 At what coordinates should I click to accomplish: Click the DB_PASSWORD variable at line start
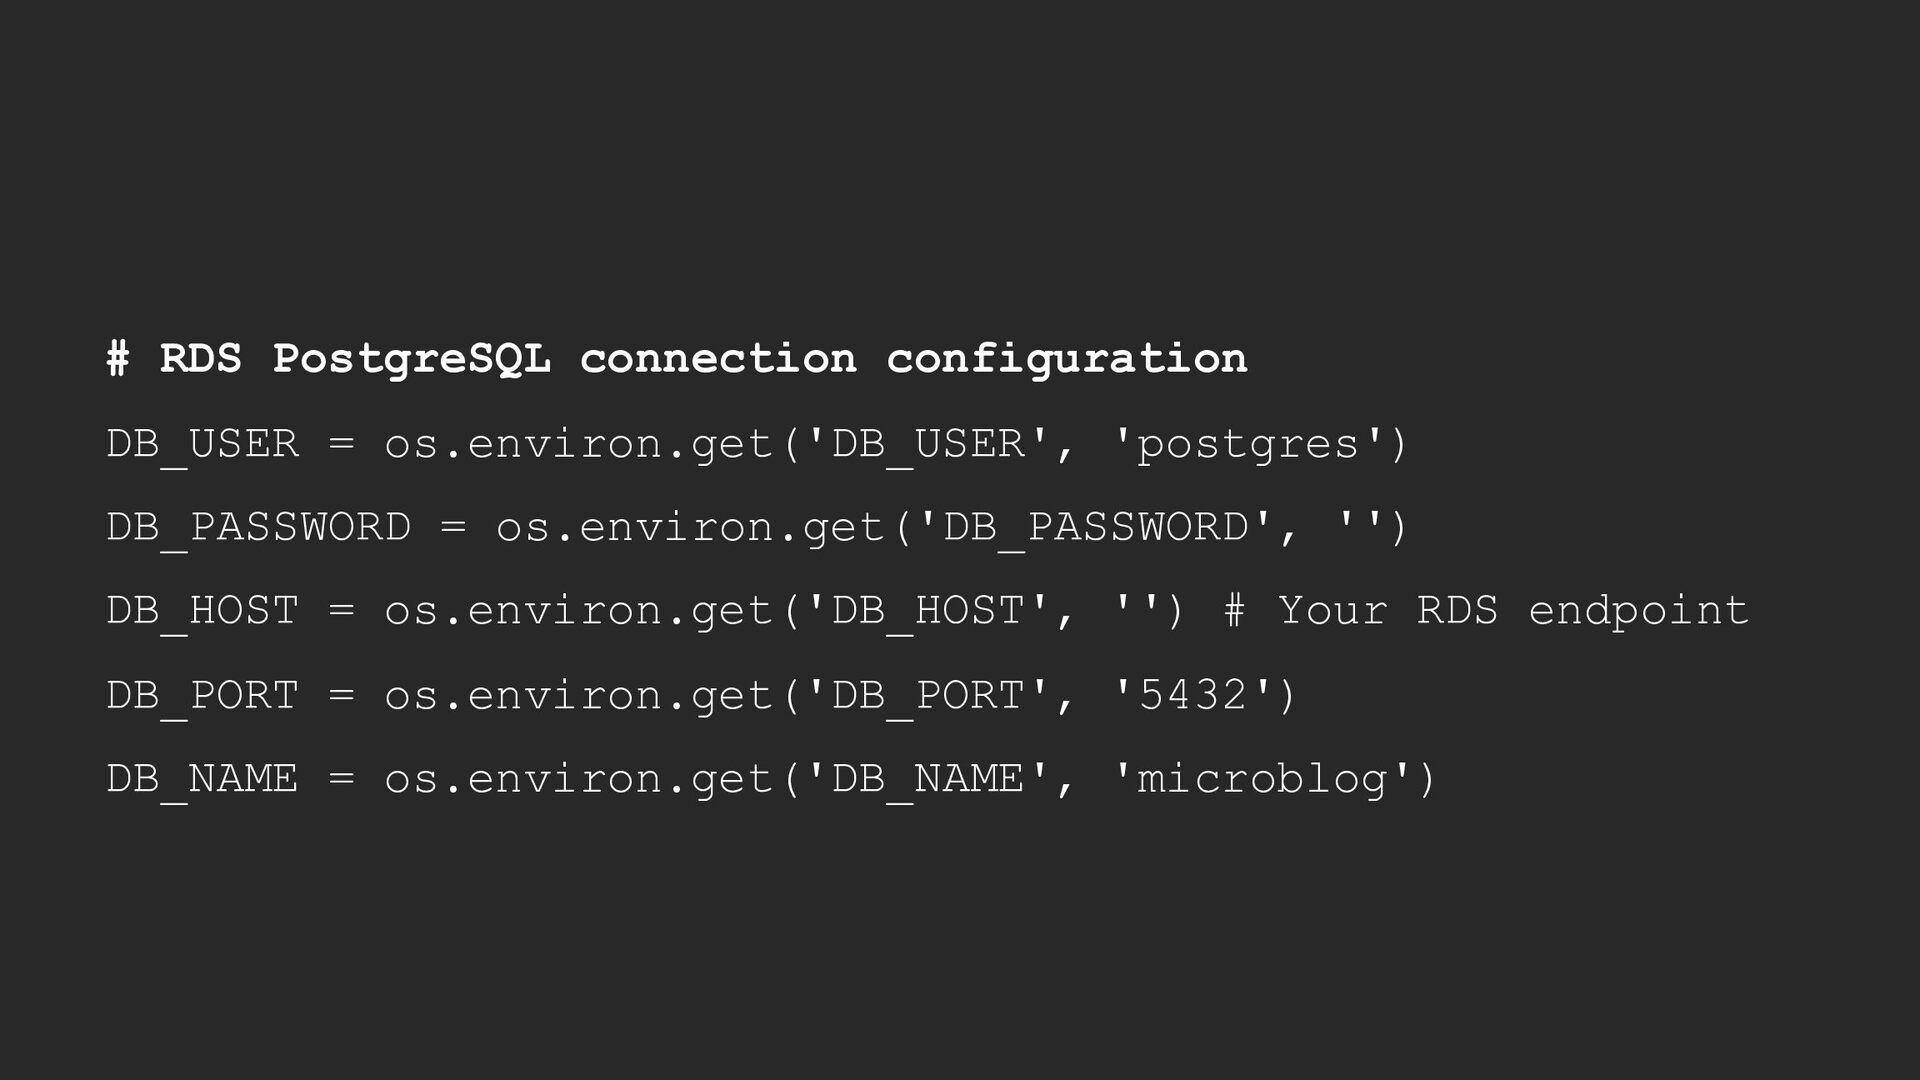[x=259, y=528]
